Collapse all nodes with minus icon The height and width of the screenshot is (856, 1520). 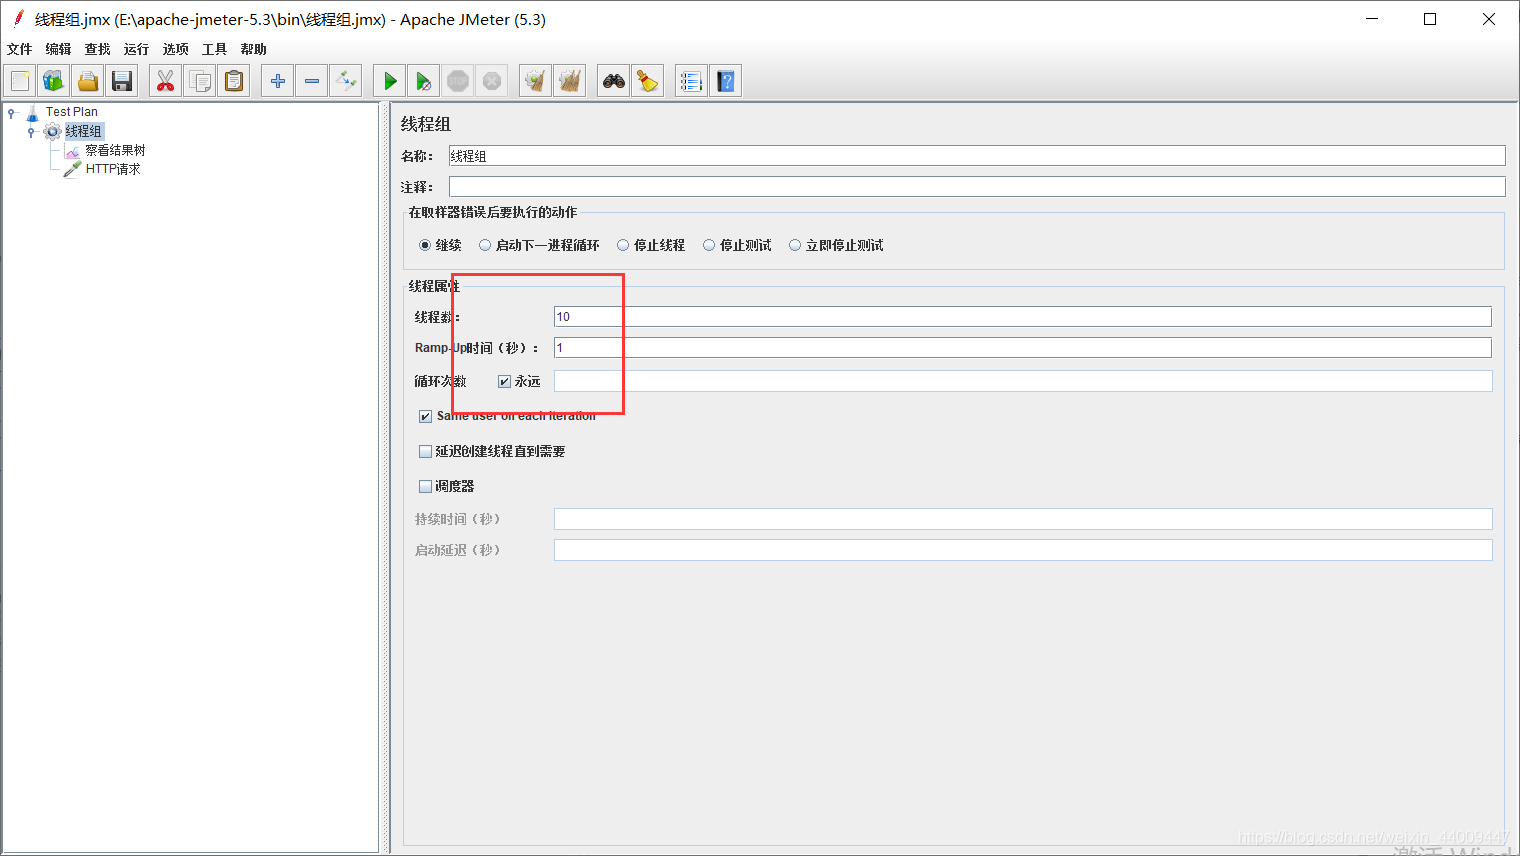[312, 81]
